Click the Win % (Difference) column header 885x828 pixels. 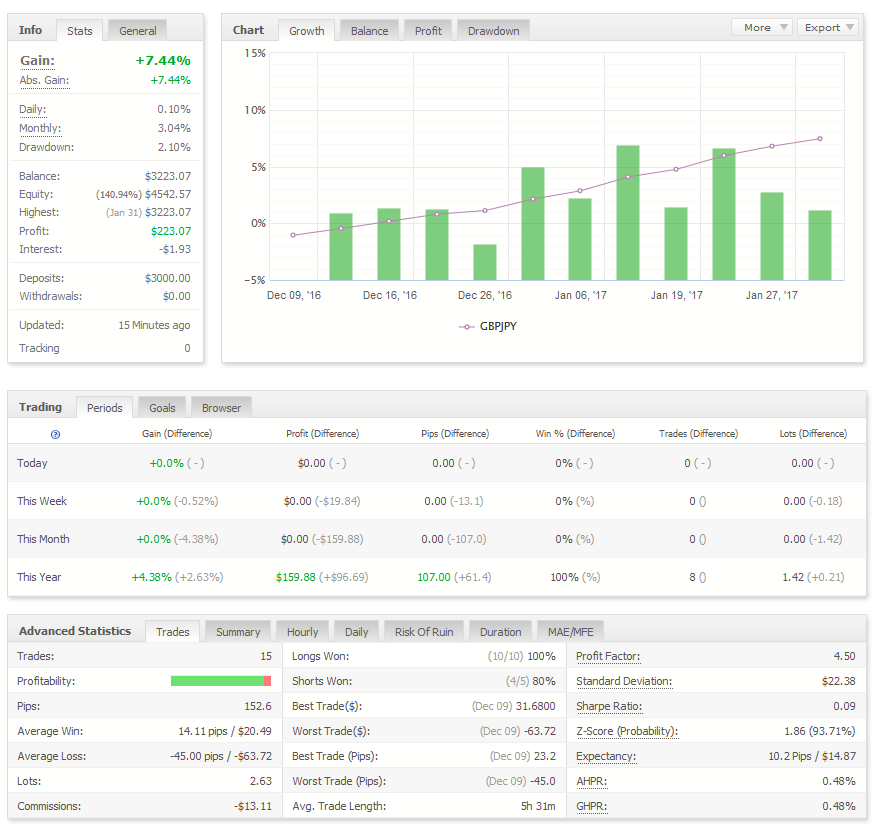(575, 433)
